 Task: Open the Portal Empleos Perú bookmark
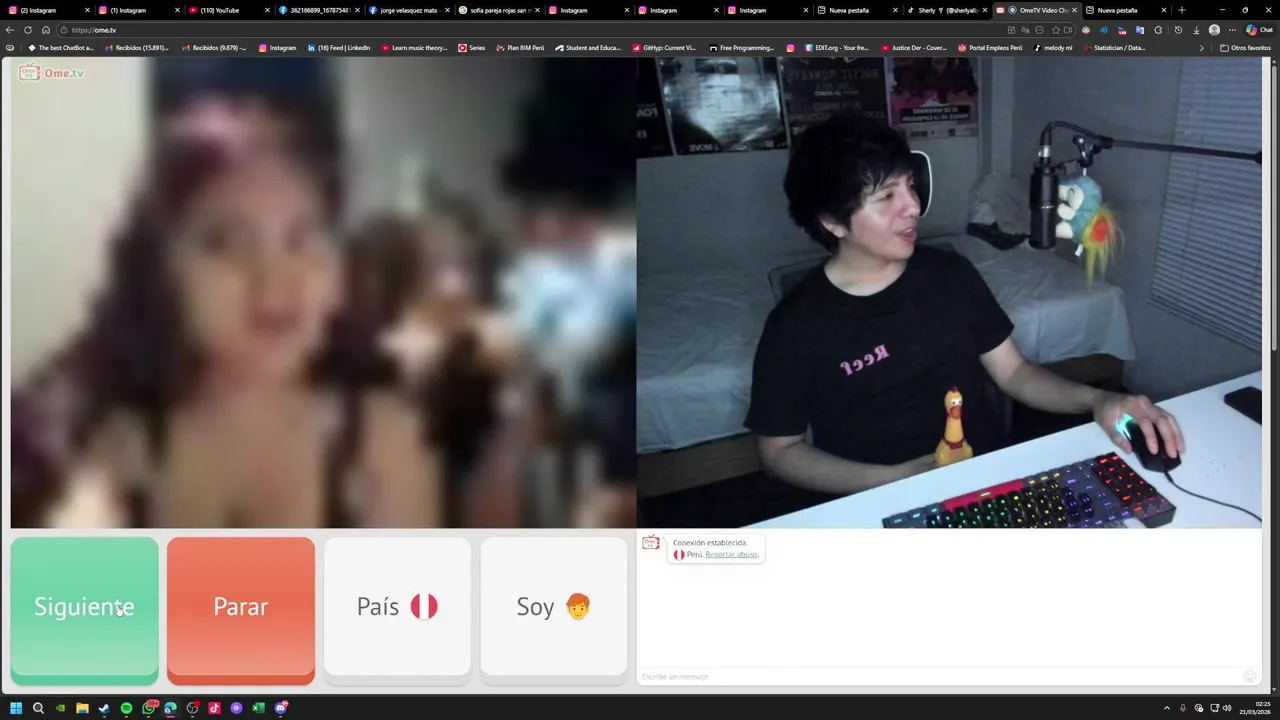pyautogui.click(x=990, y=48)
